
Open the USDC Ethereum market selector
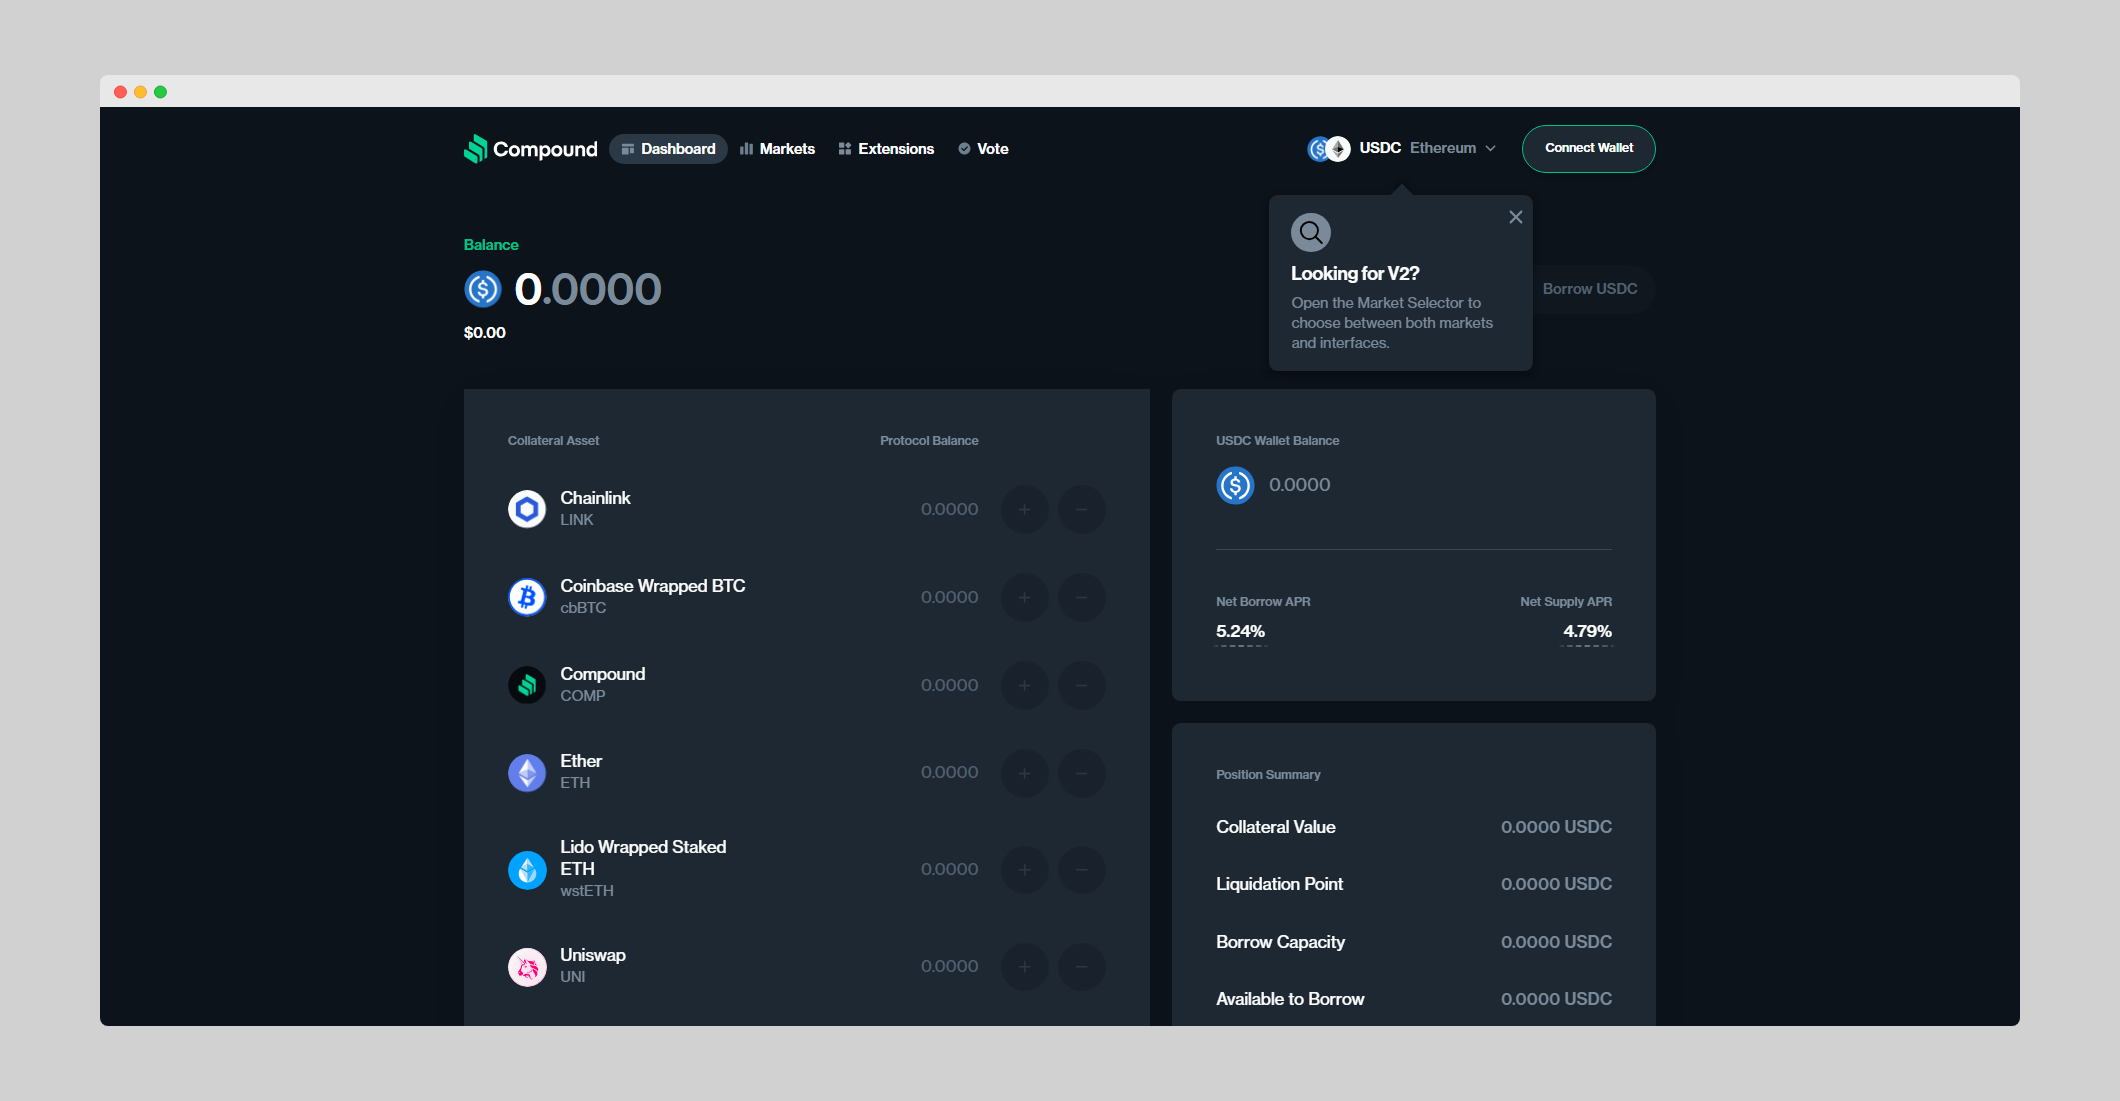tap(1402, 149)
